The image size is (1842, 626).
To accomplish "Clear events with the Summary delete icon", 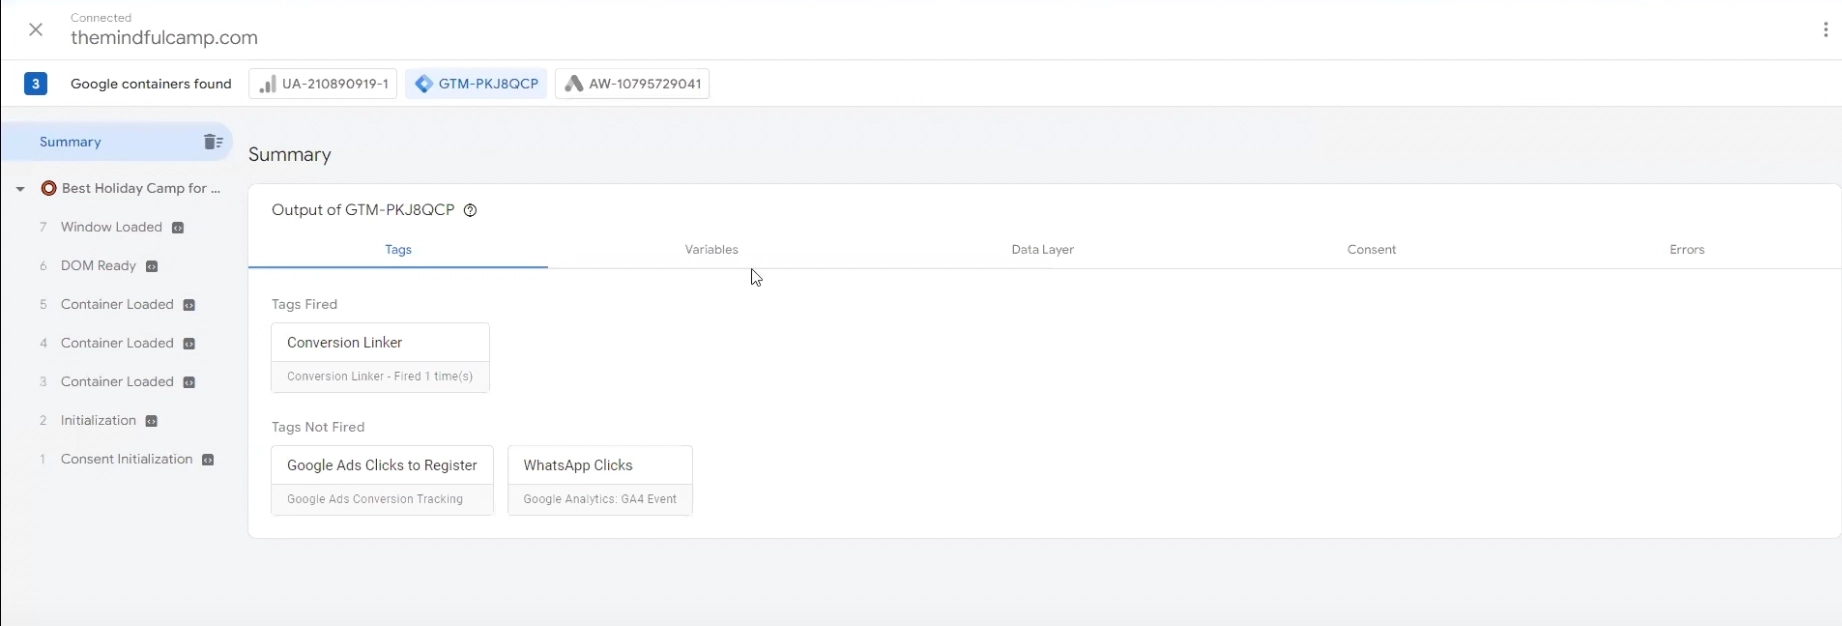I will tap(213, 142).
